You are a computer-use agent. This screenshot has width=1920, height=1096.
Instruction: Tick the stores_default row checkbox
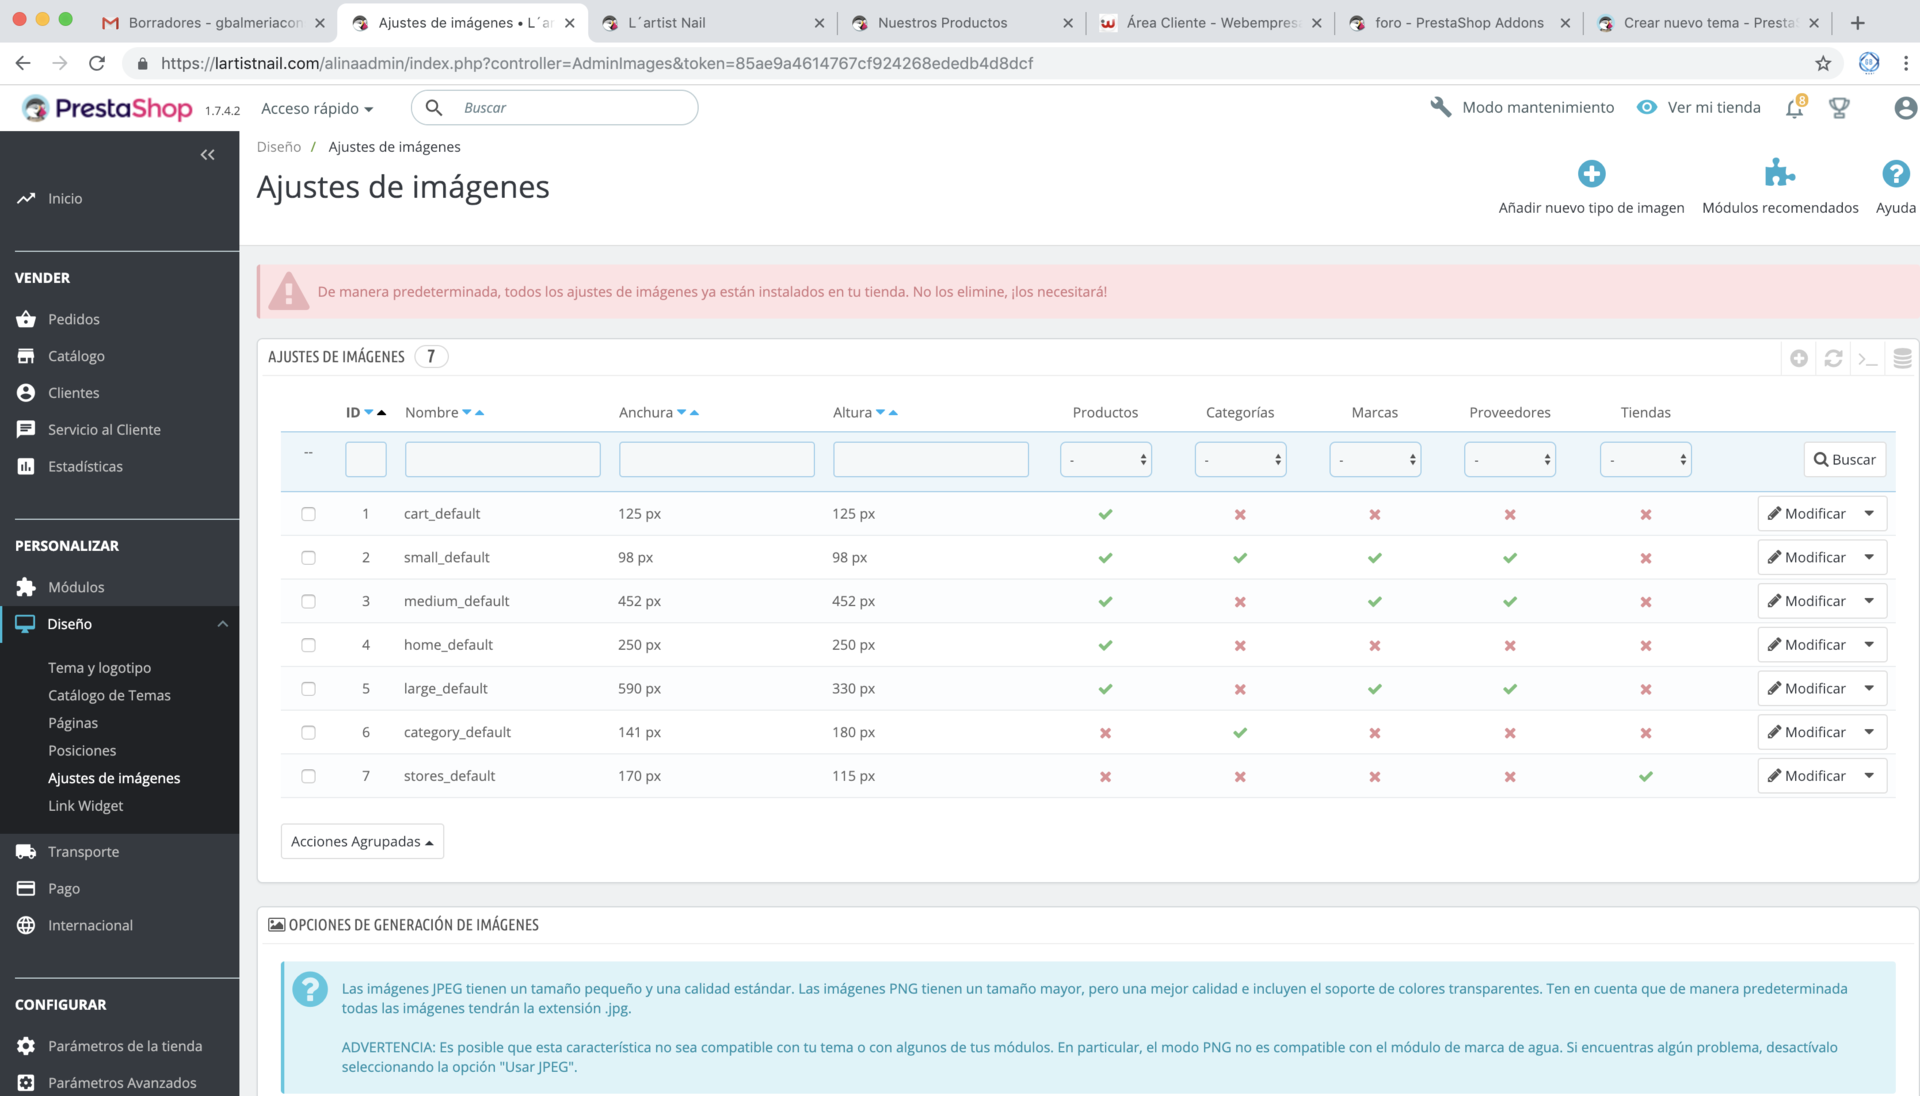click(x=308, y=776)
